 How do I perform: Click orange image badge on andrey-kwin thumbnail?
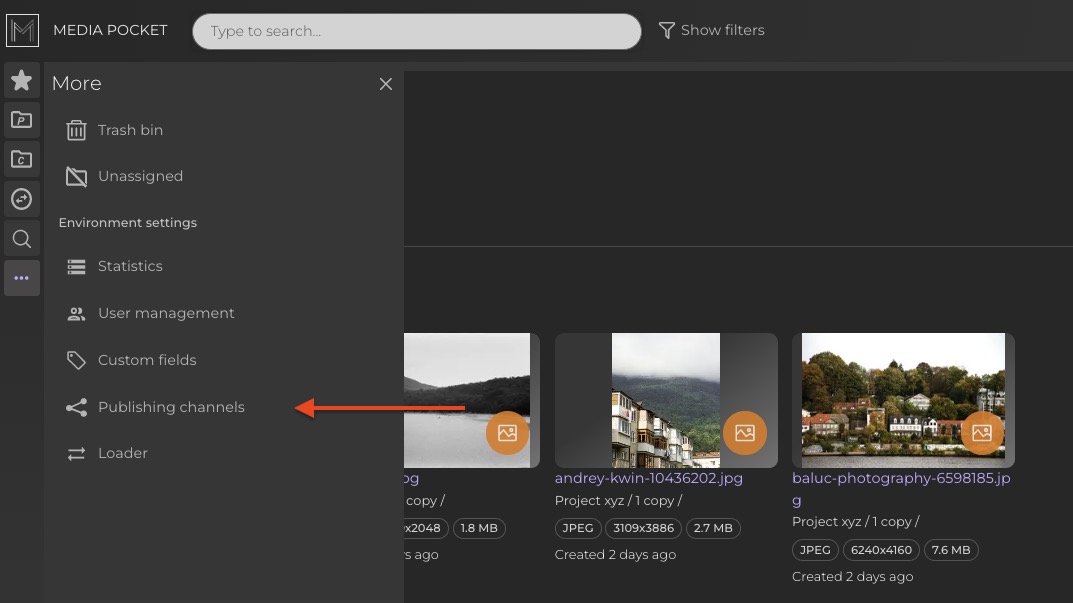tap(744, 433)
